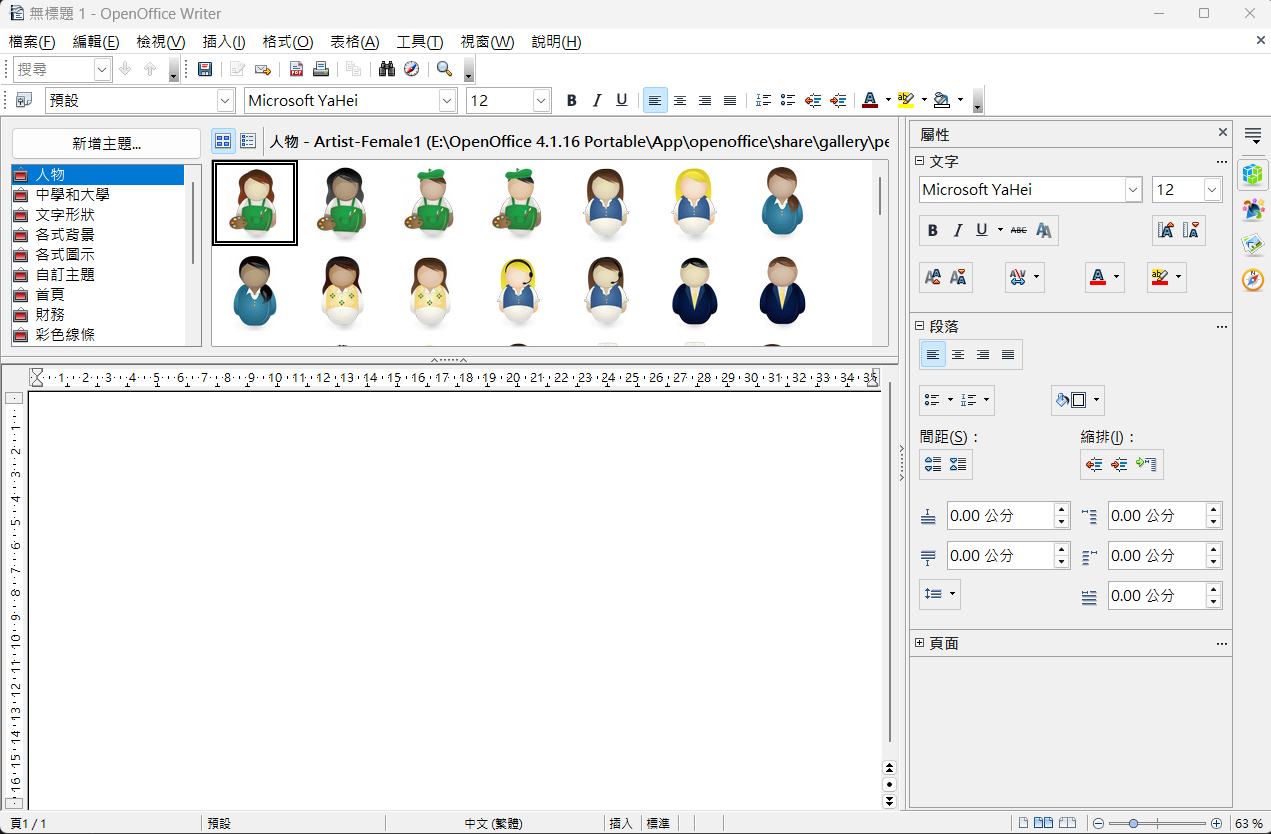Click the zoom slider in status bar
Screen dimensions: 1271x834
pyautogui.click(x=1134, y=823)
